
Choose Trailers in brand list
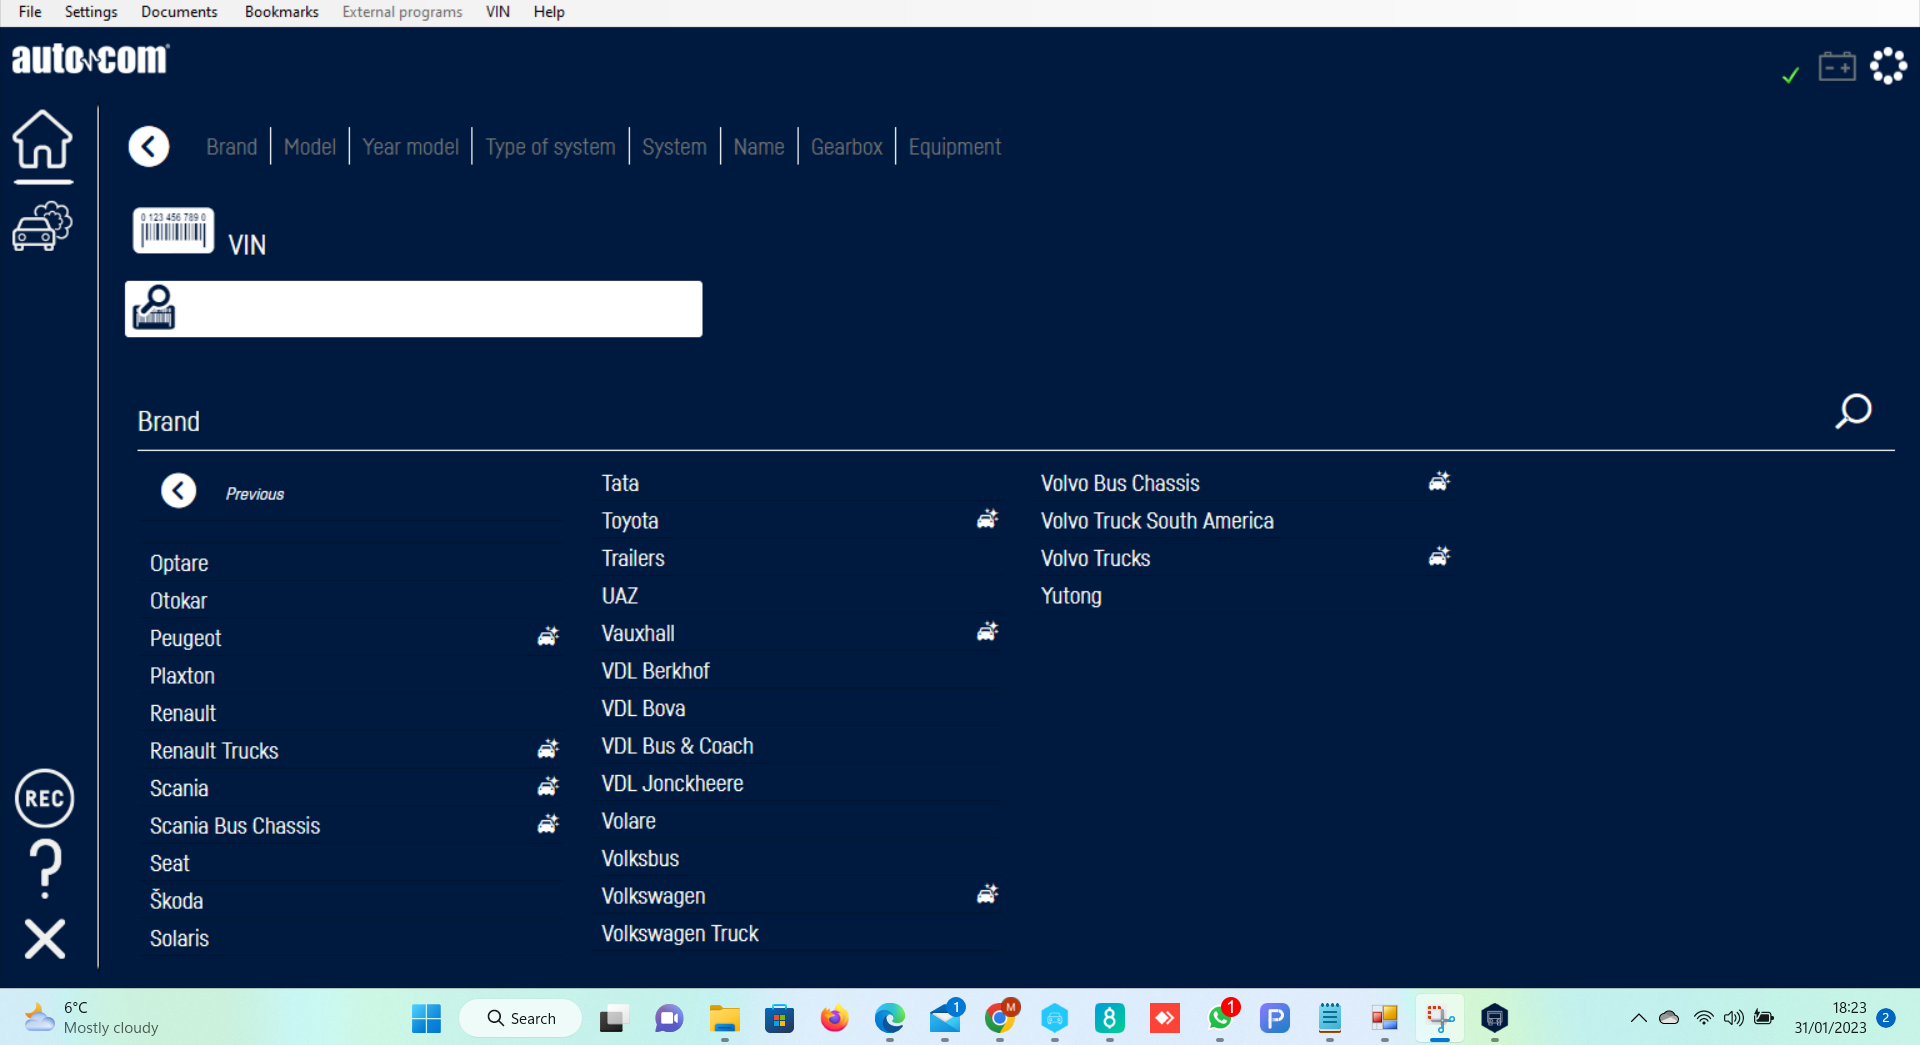pos(633,558)
